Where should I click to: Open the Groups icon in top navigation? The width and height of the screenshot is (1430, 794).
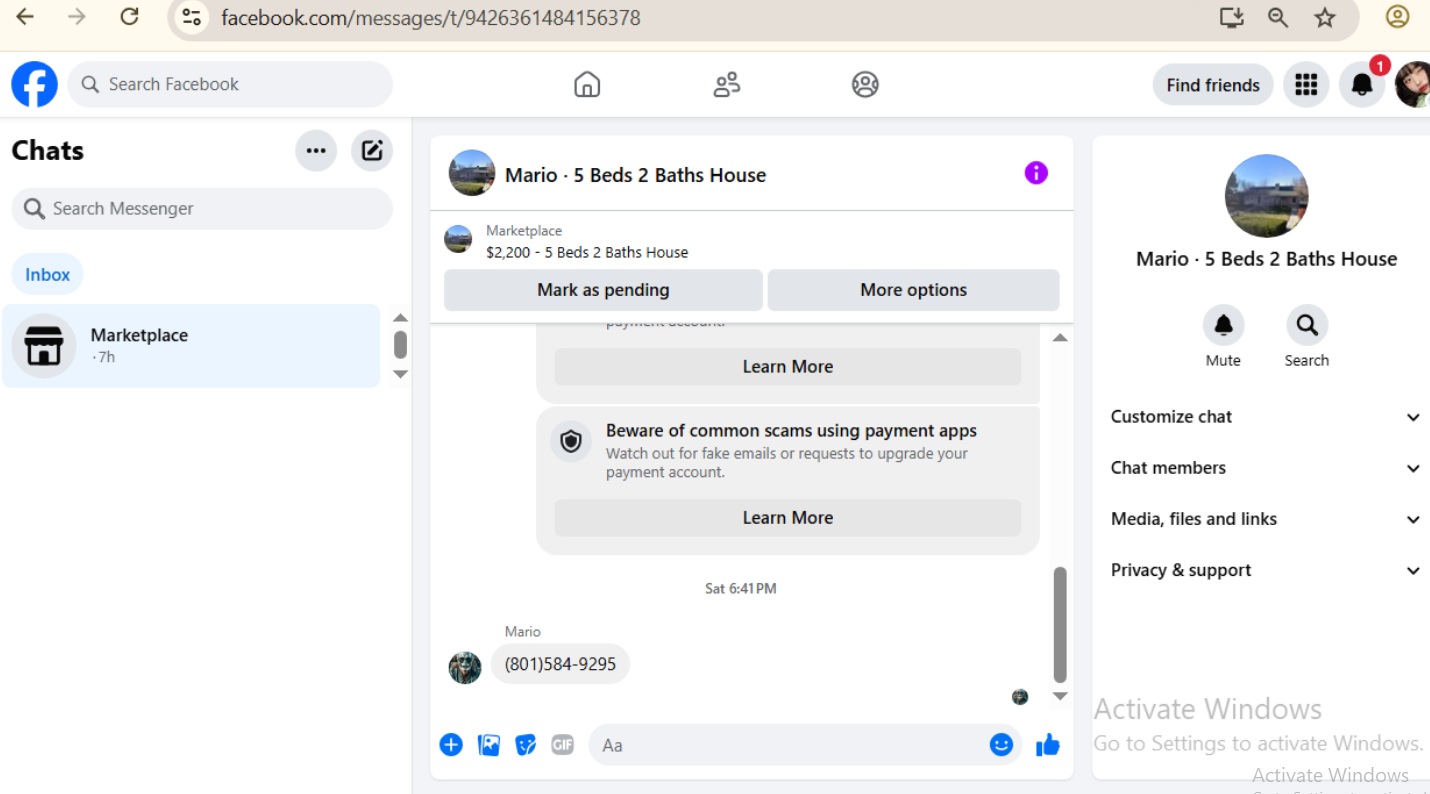pyautogui.click(x=865, y=85)
